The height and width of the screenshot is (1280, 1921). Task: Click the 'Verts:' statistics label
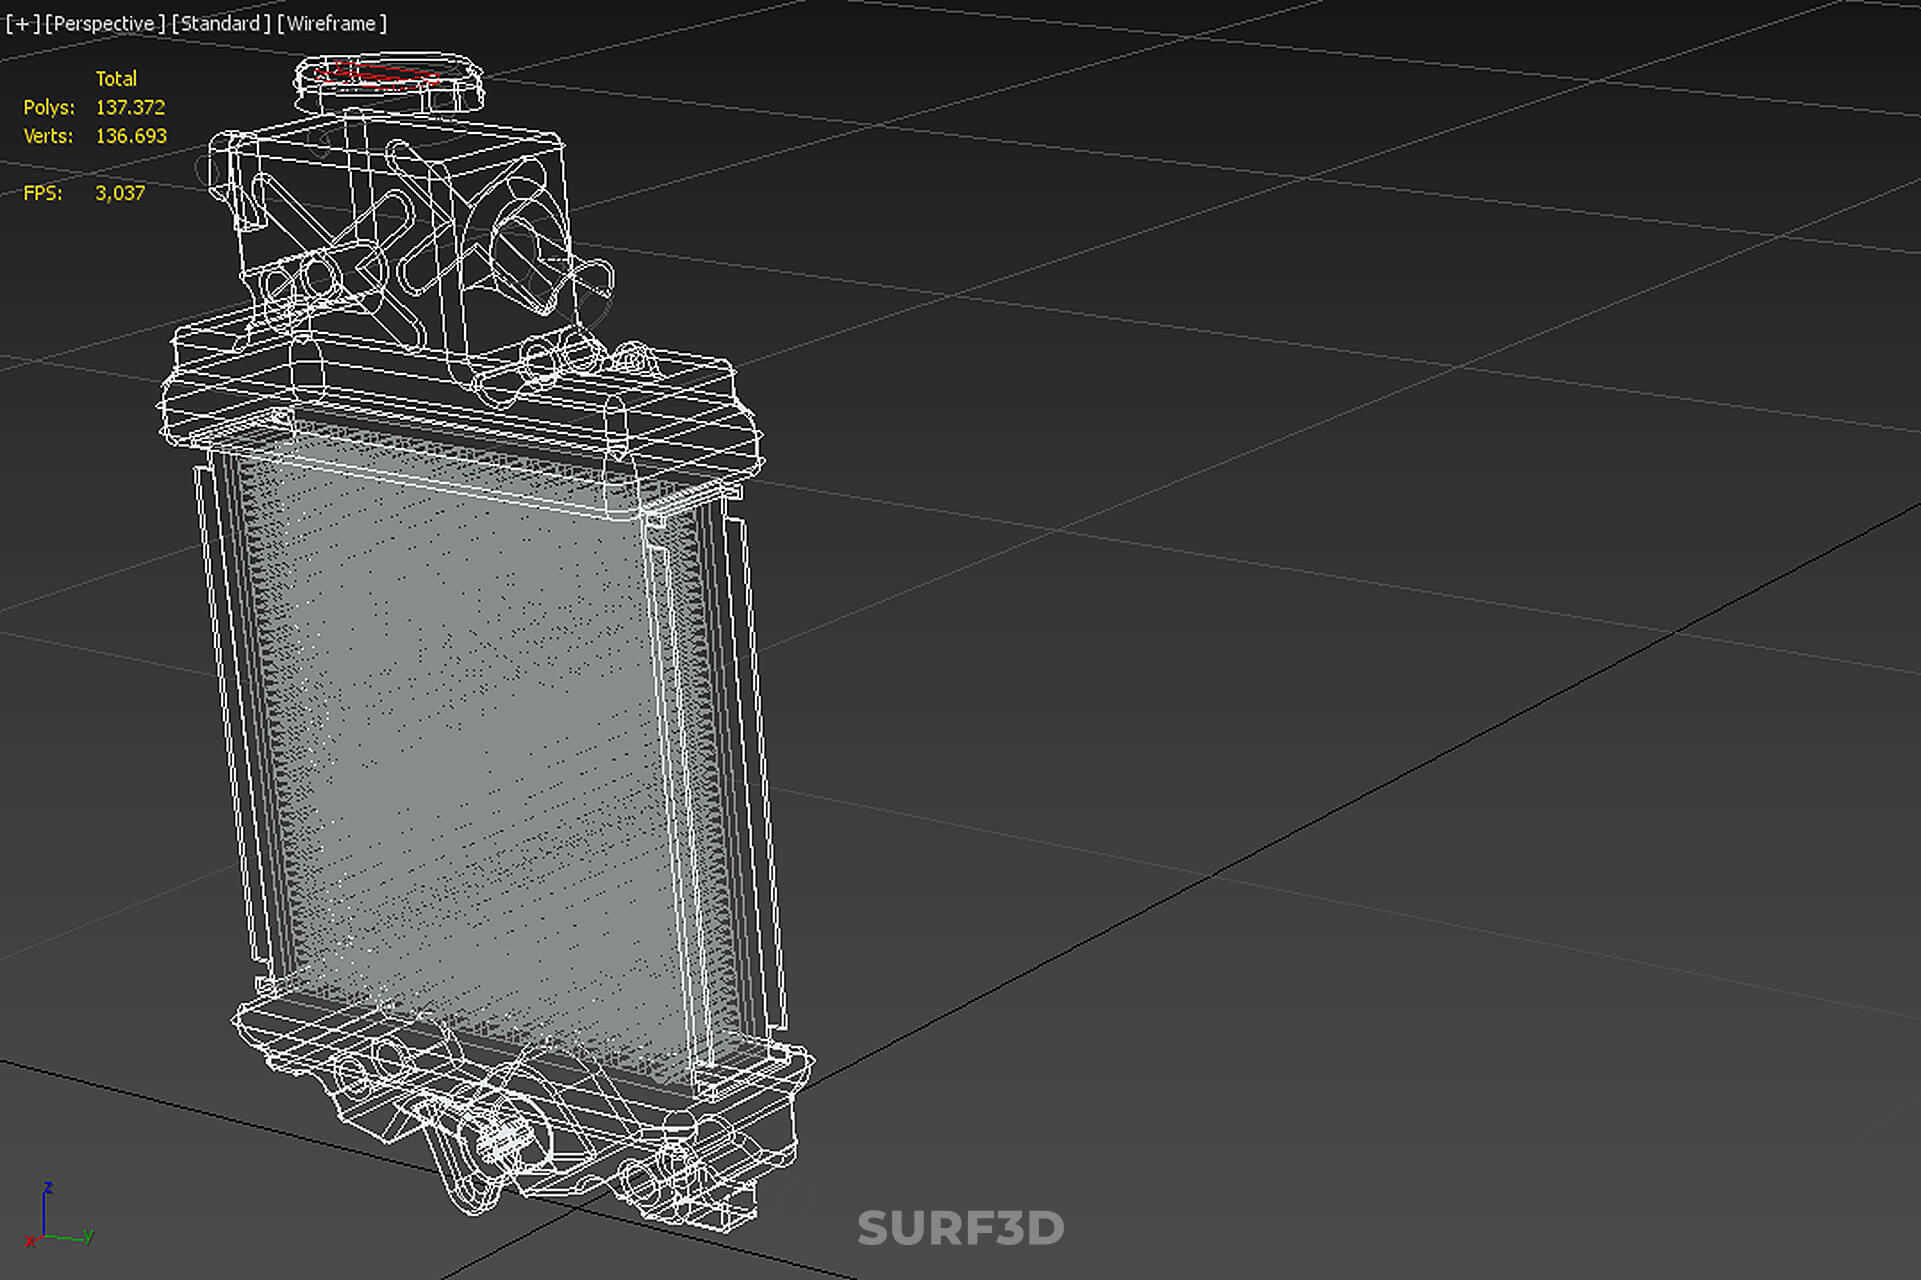click(x=48, y=136)
